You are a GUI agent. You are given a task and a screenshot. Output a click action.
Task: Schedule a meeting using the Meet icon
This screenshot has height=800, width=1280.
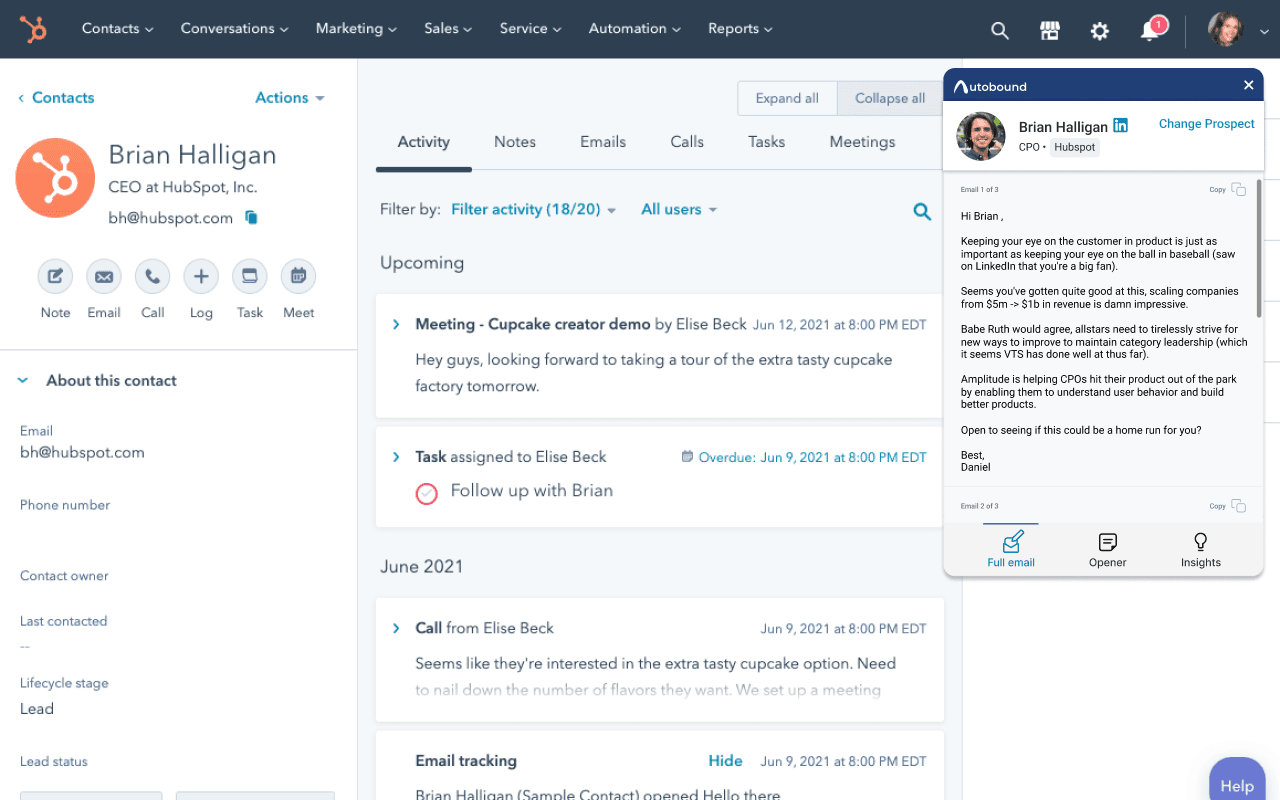(x=298, y=276)
